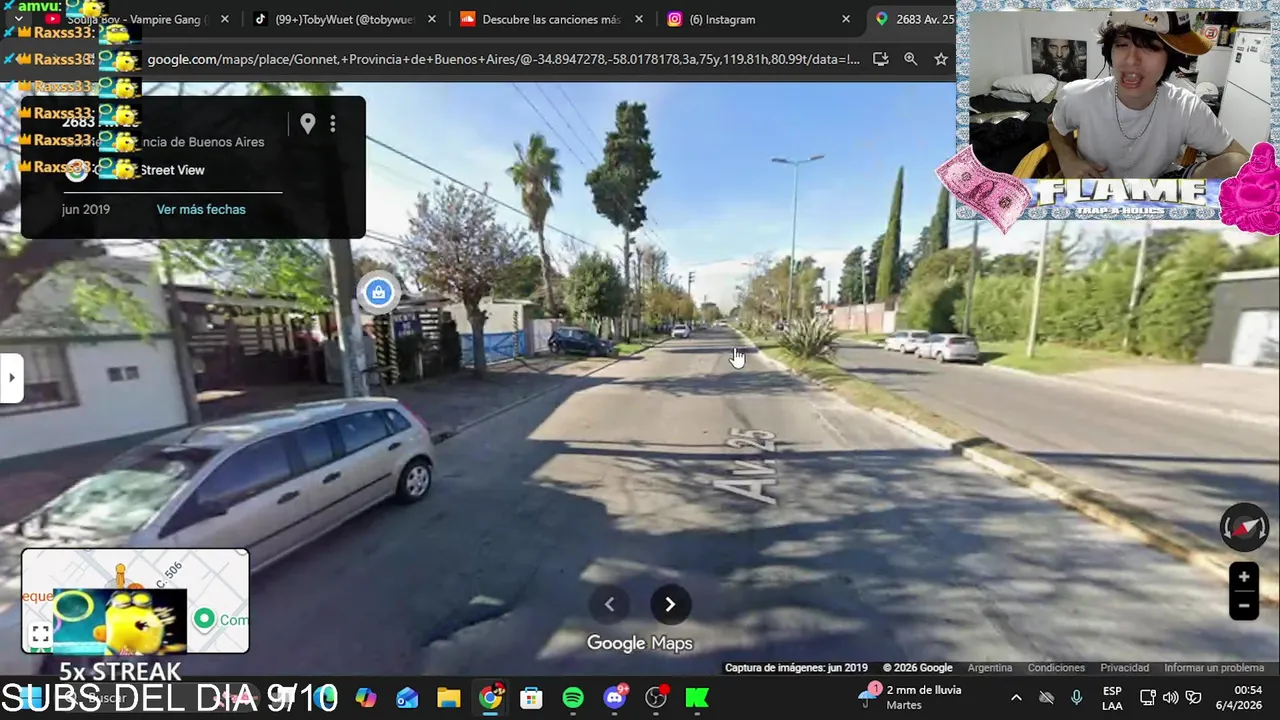1280x720 pixels.
Task: Click Captura de imágenes: jun 2019 text
Action: (x=796, y=668)
